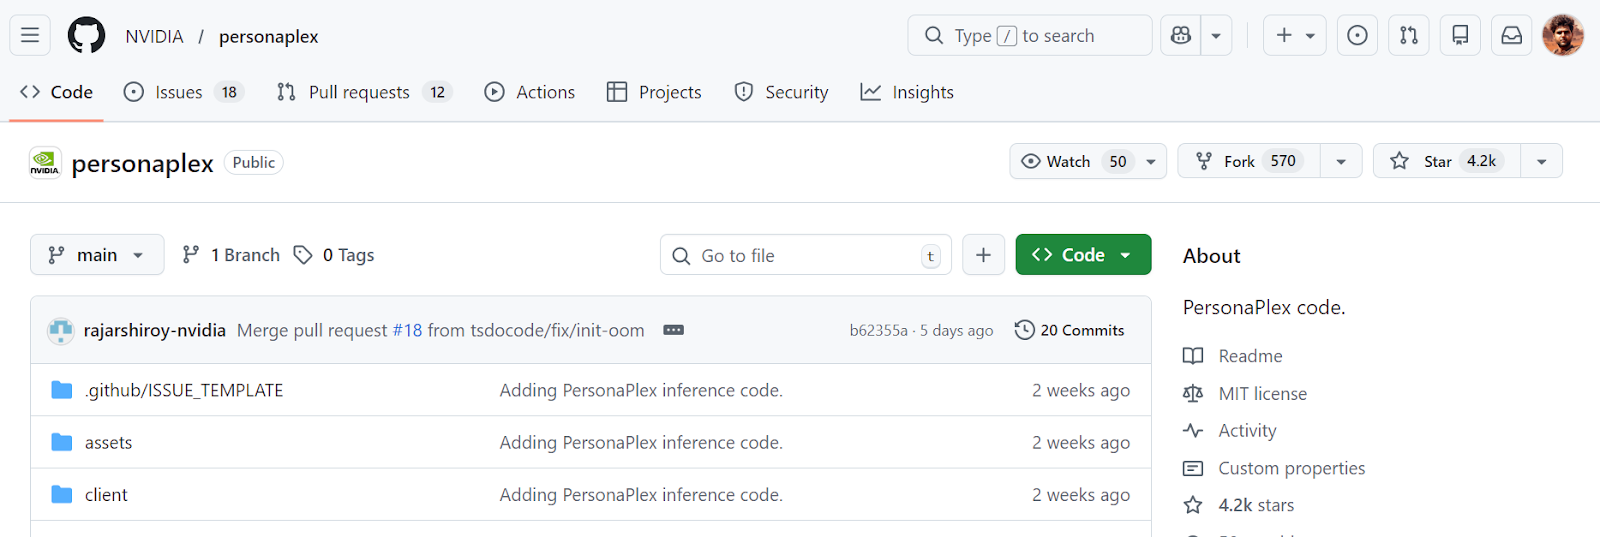Open Custom properties link

(1291, 468)
